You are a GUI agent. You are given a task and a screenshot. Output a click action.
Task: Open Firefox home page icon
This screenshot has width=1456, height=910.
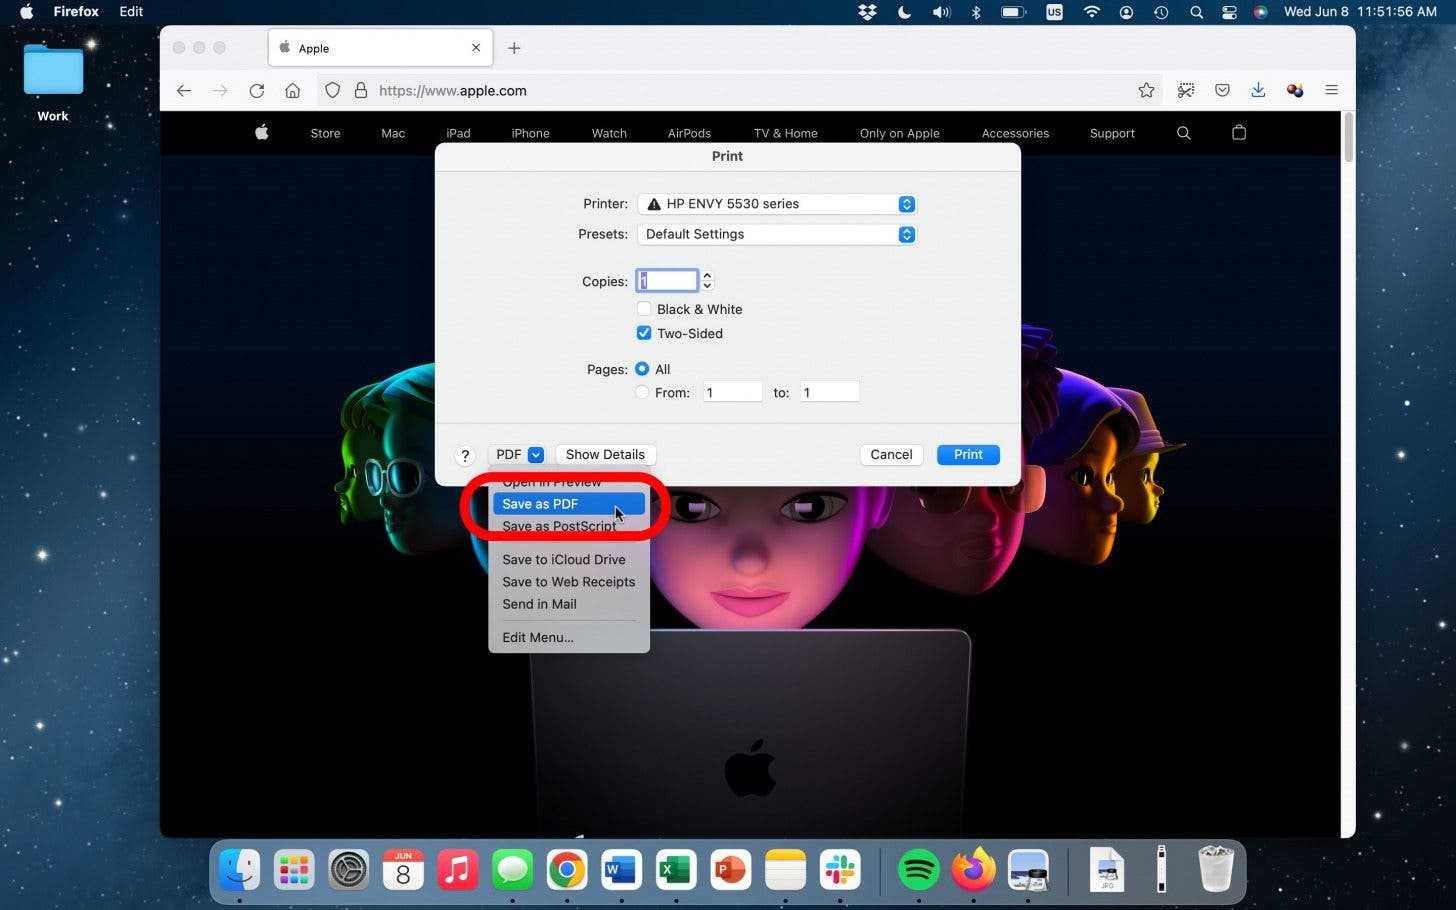point(293,90)
